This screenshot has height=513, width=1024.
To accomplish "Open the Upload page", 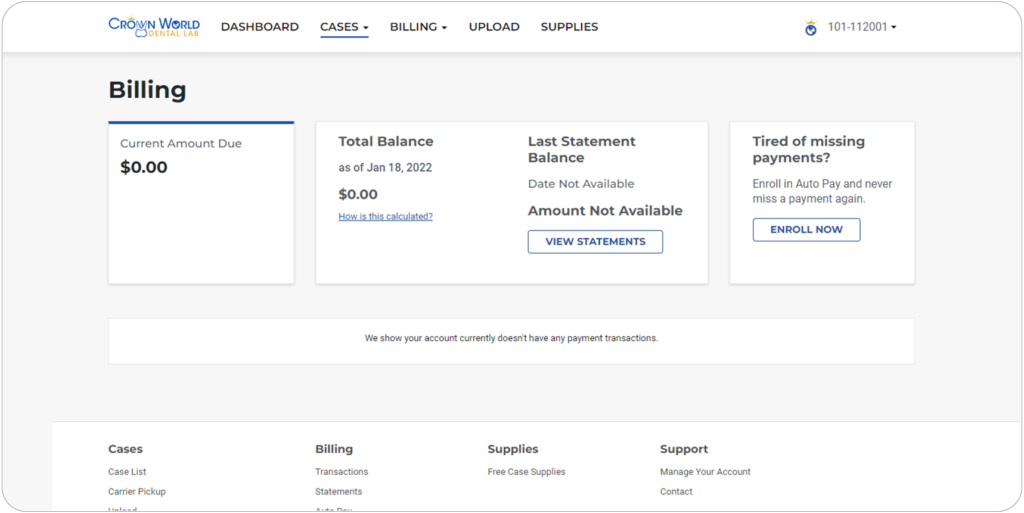I will pos(494,27).
